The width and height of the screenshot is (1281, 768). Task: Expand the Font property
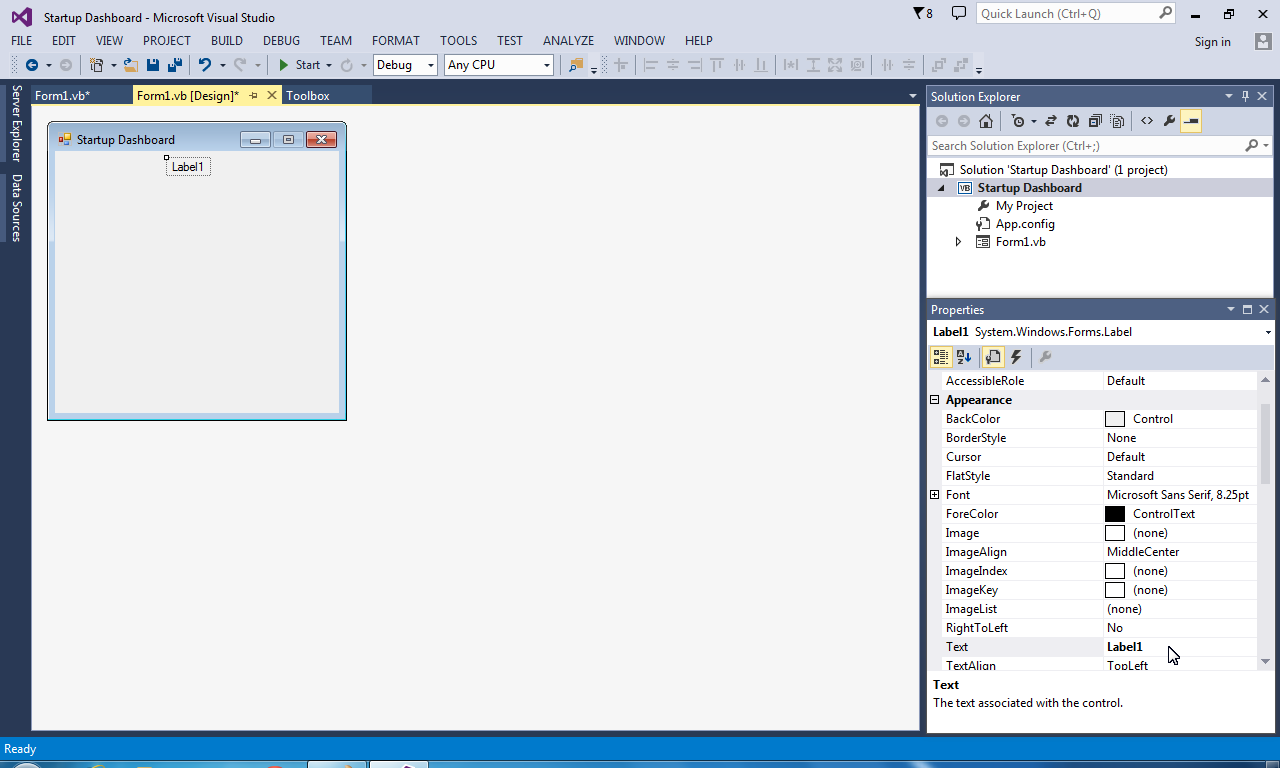point(935,495)
